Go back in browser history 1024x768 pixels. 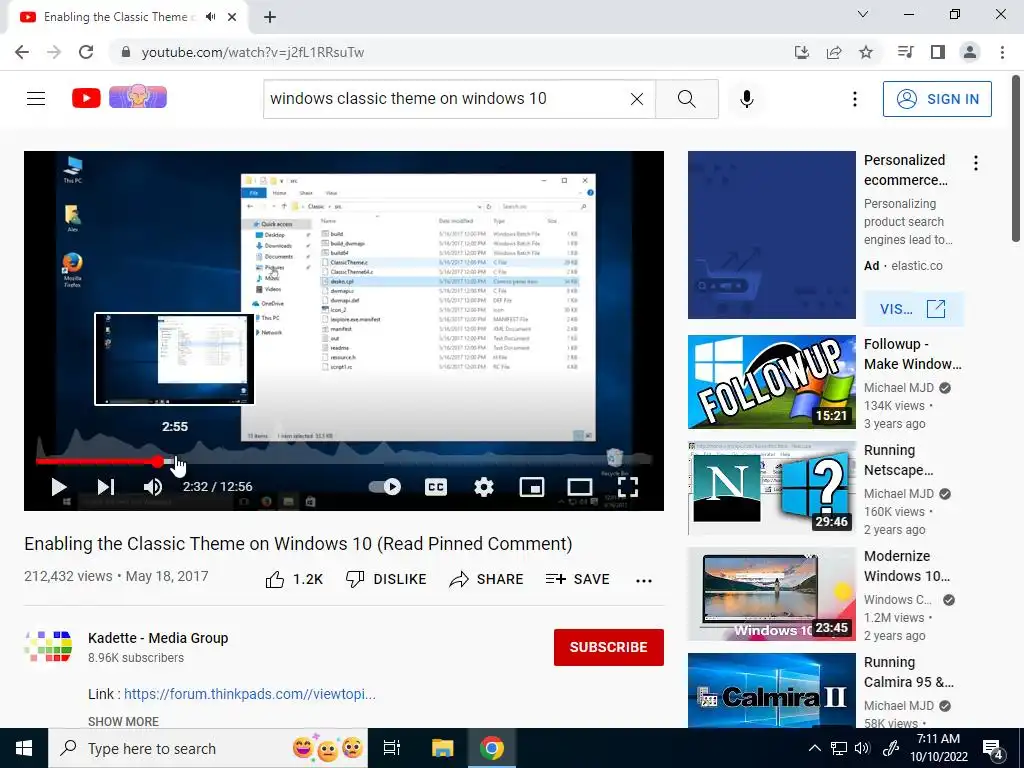point(22,52)
